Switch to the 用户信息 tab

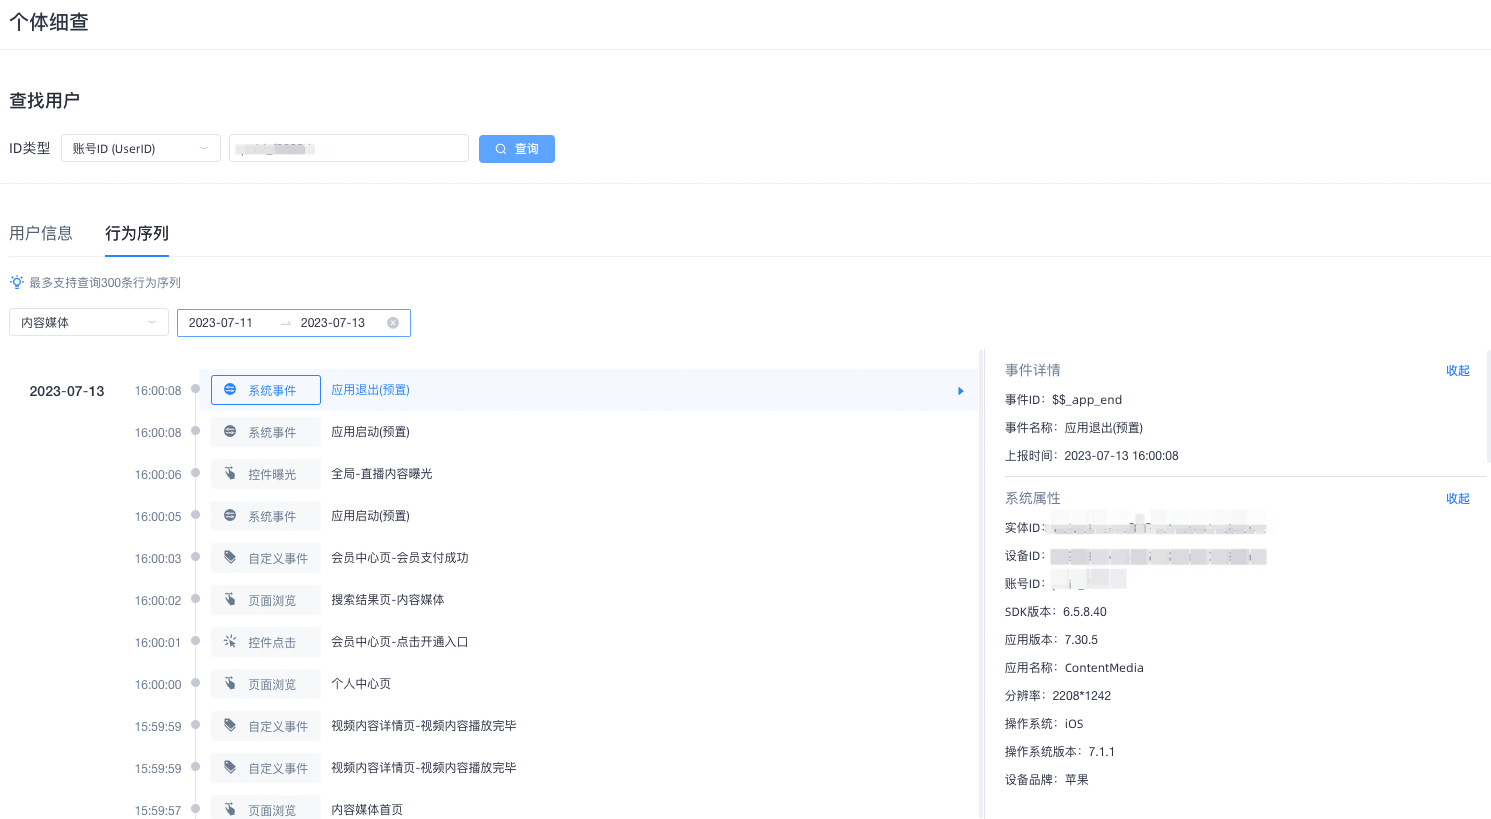point(41,233)
